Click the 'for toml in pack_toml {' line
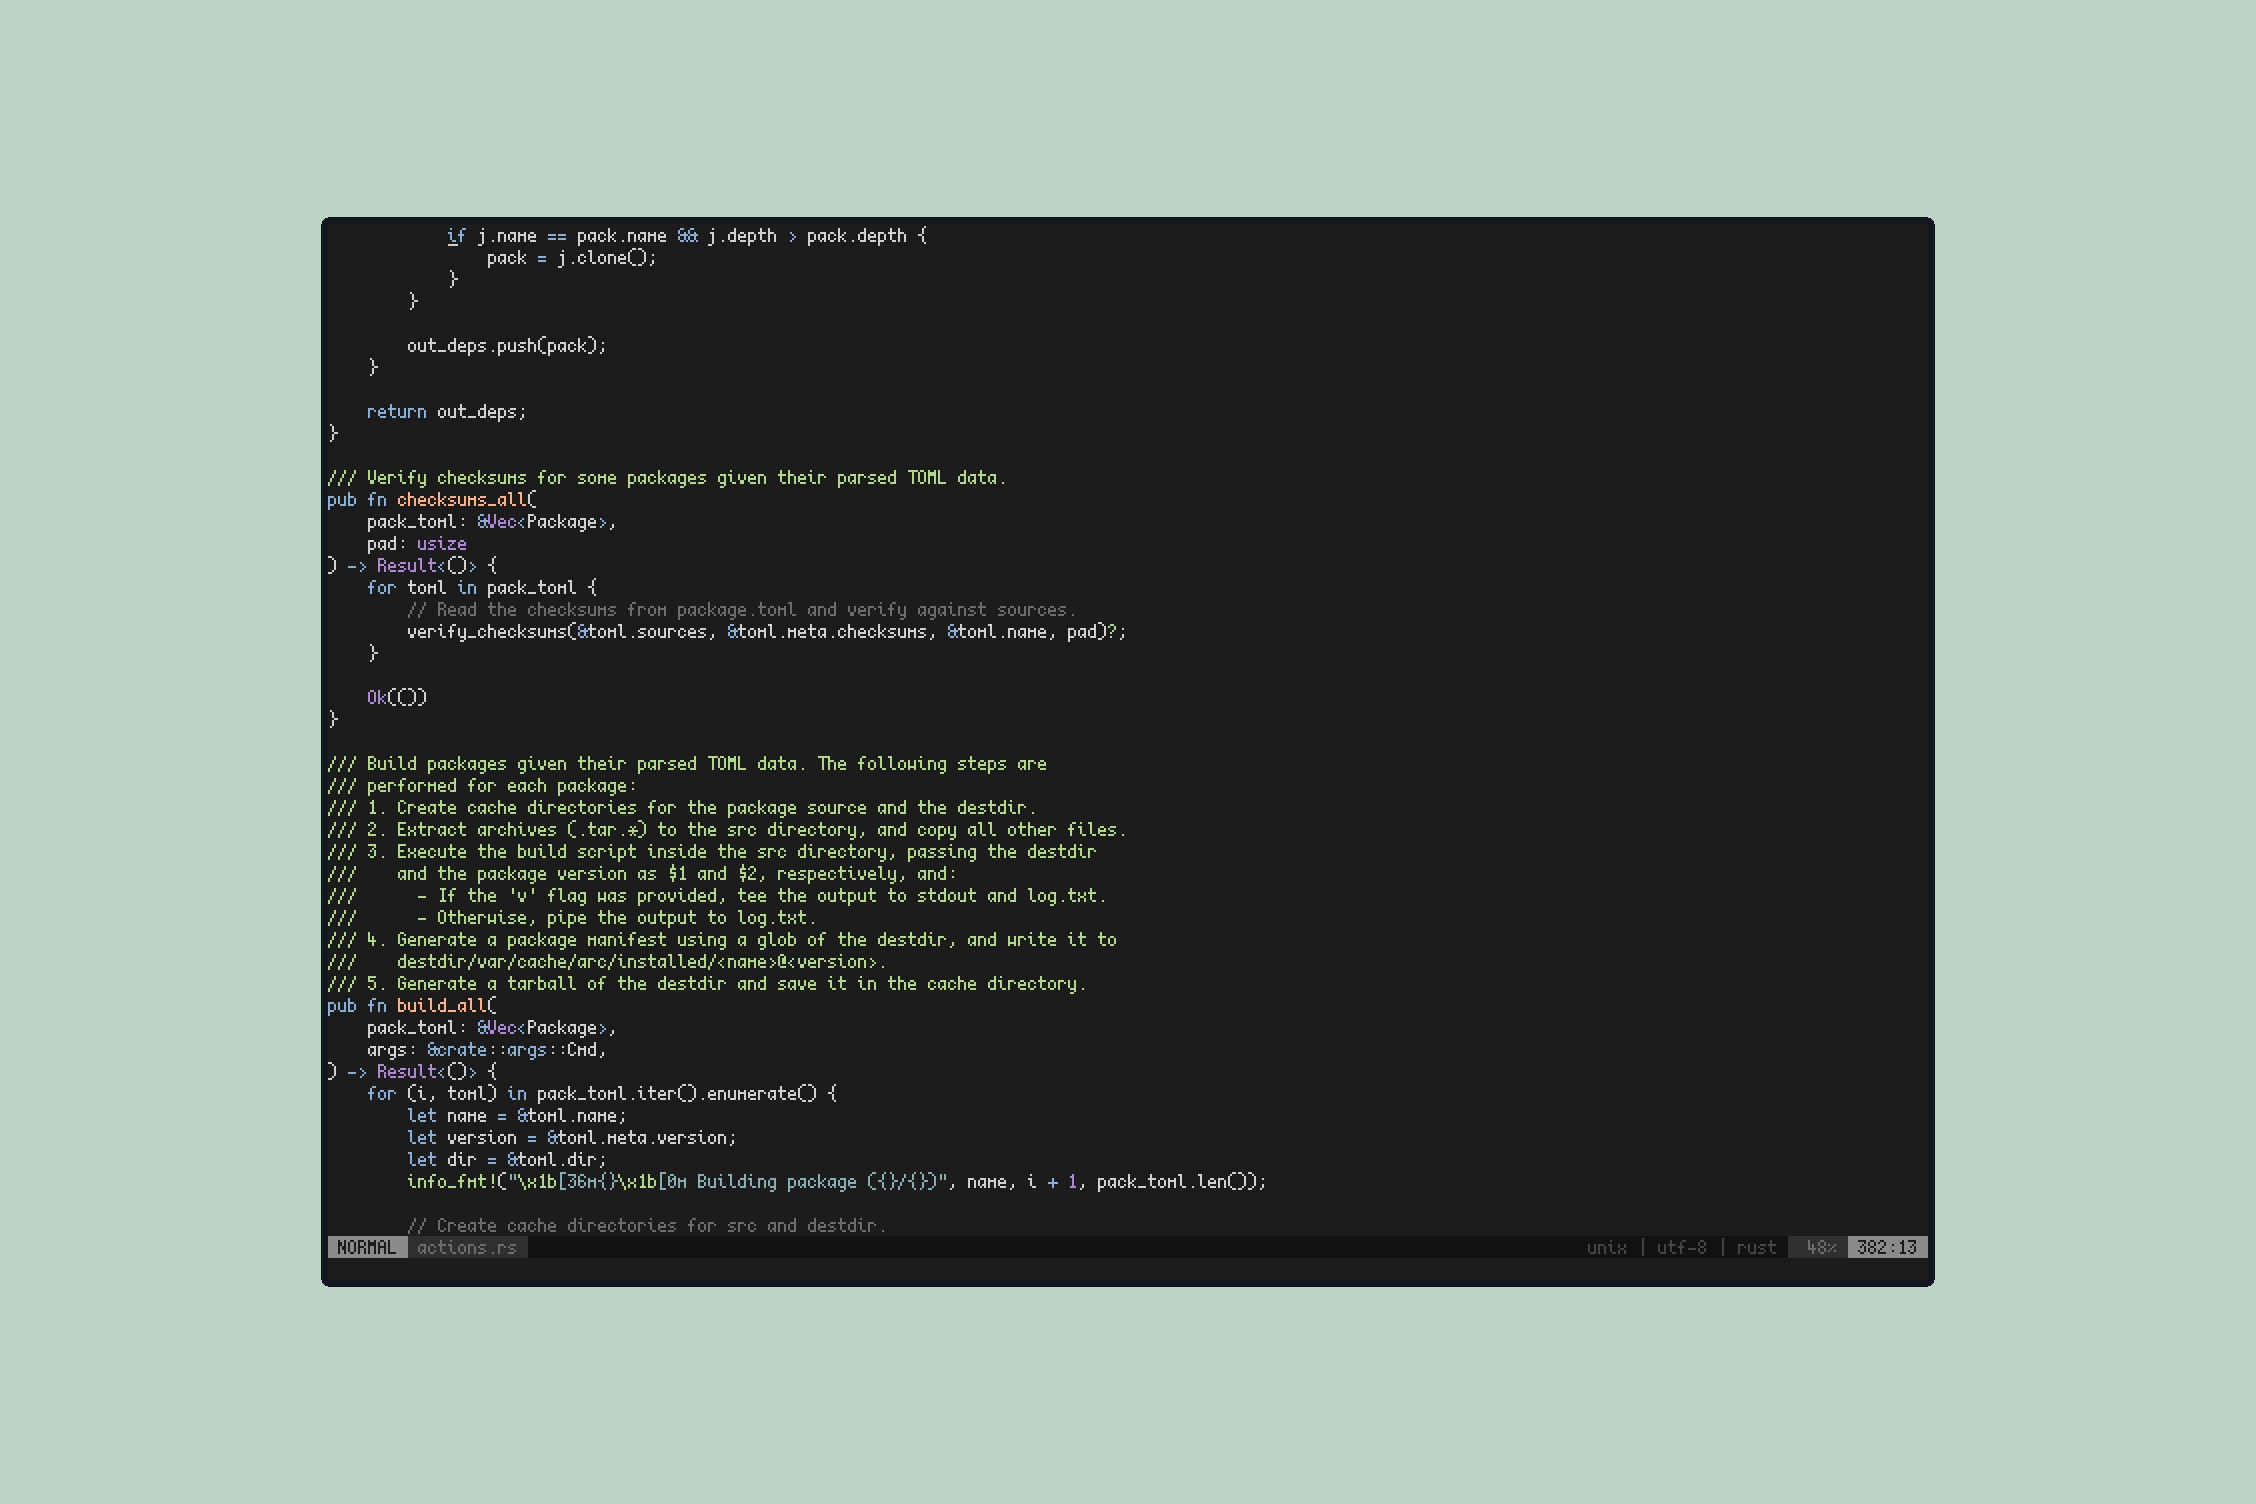Image resolution: width=2256 pixels, height=1504 pixels. (481, 587)
